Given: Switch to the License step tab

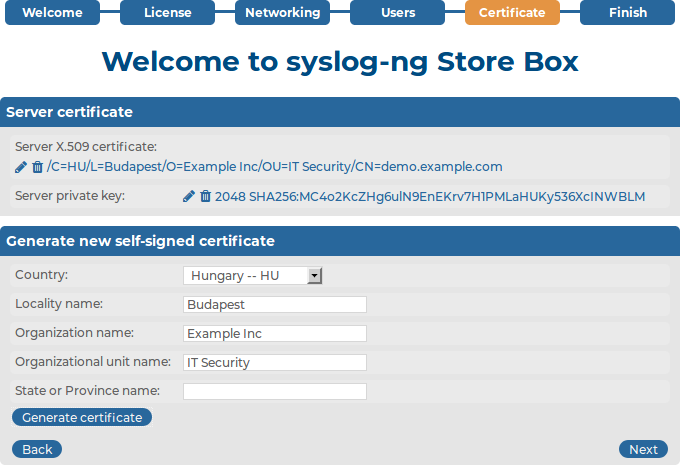Looking at the screenshot, I should click(x=167, y=13).
